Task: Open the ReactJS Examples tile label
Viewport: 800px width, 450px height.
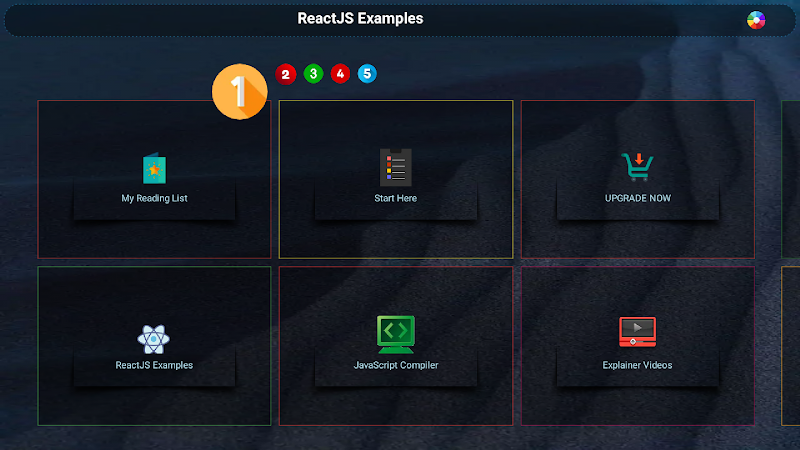Action: coord(154,365)
